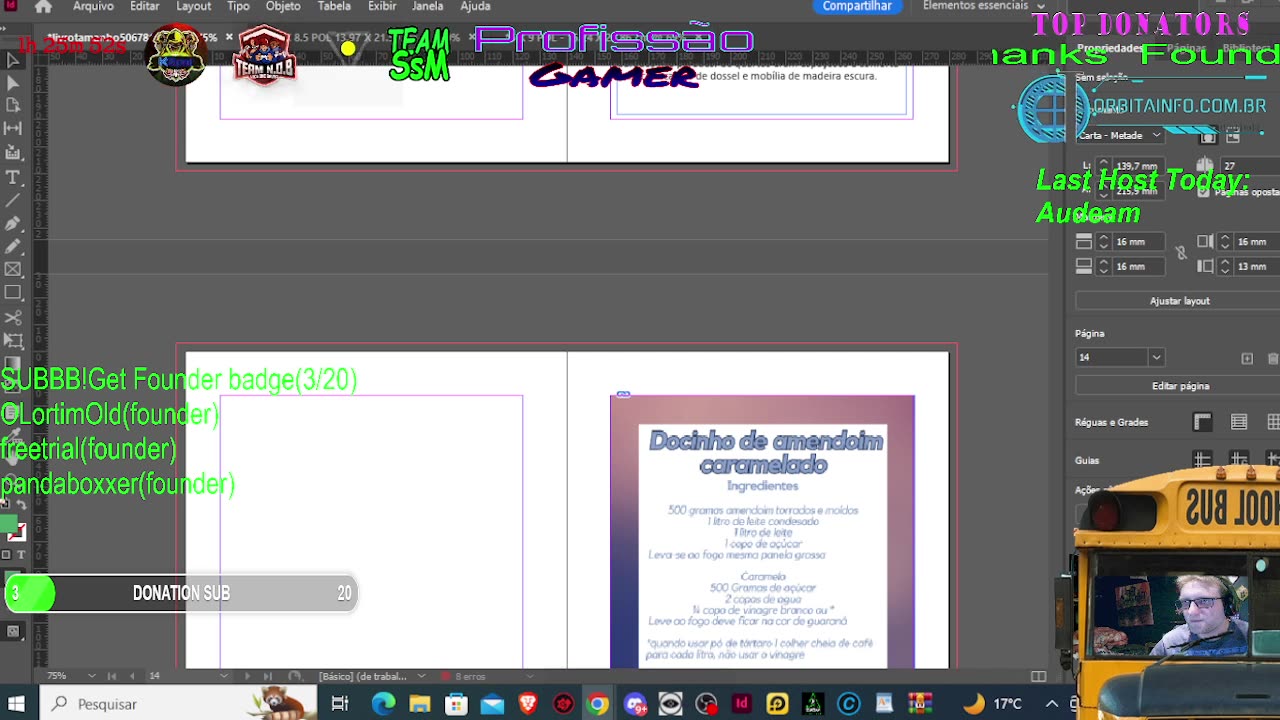Select the Rectangle Frame tool
This screenshot has width=1280, height=720.
(13, 269)
